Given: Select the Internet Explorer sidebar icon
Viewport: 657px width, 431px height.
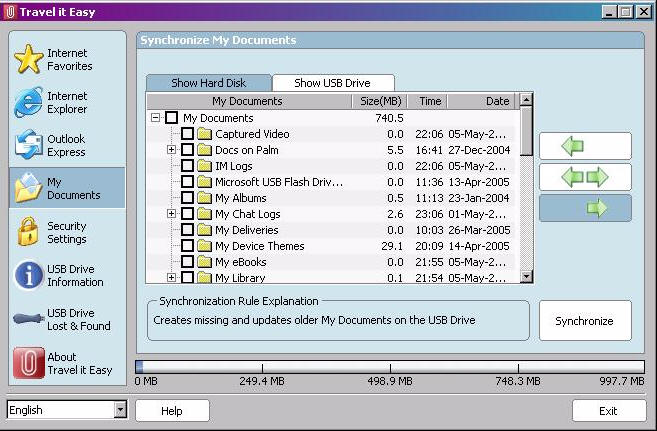Looking at the screenshot, I should tap(28, 102).
